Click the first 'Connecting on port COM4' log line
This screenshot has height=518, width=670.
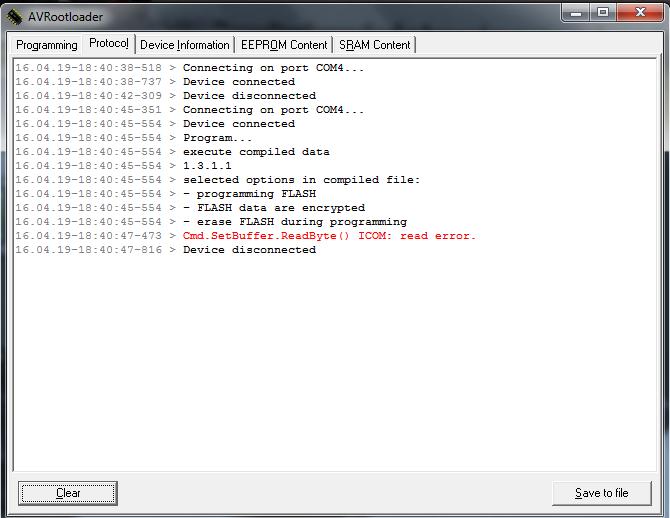pos(189,68)
